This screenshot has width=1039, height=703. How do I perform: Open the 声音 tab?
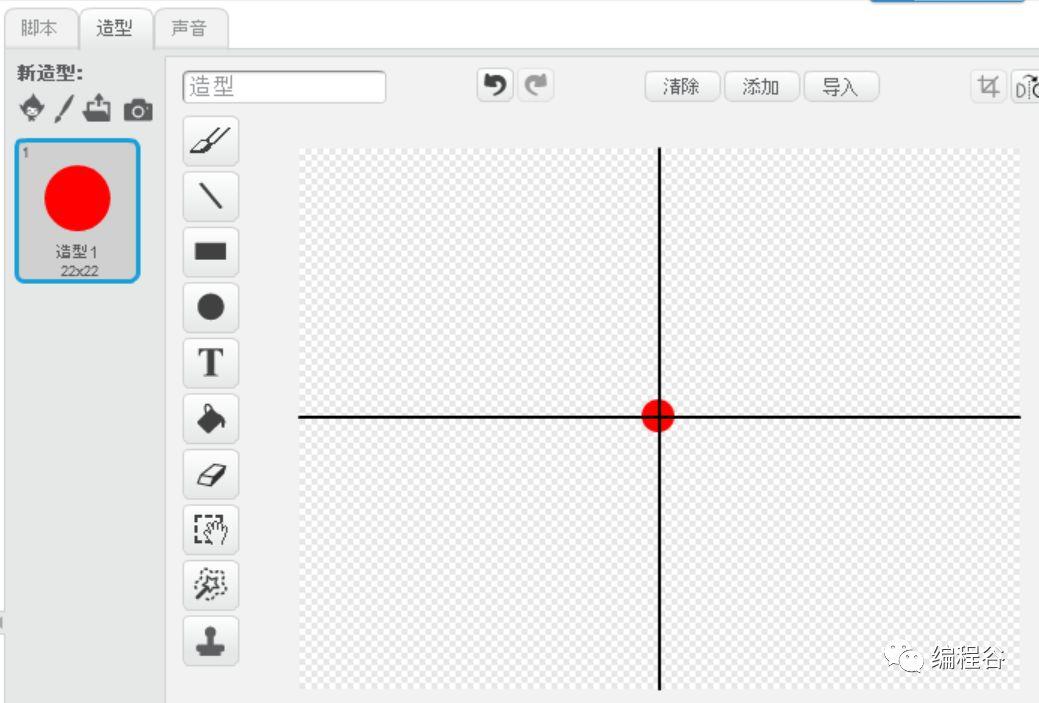coord(189,28)
